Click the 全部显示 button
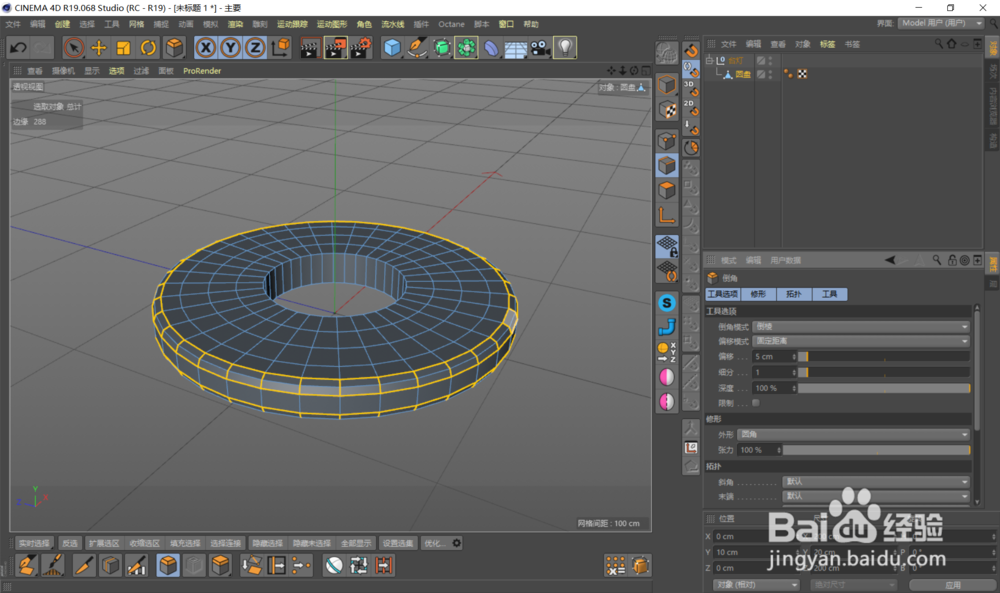The image size is (1000, 593). [356, 543]
